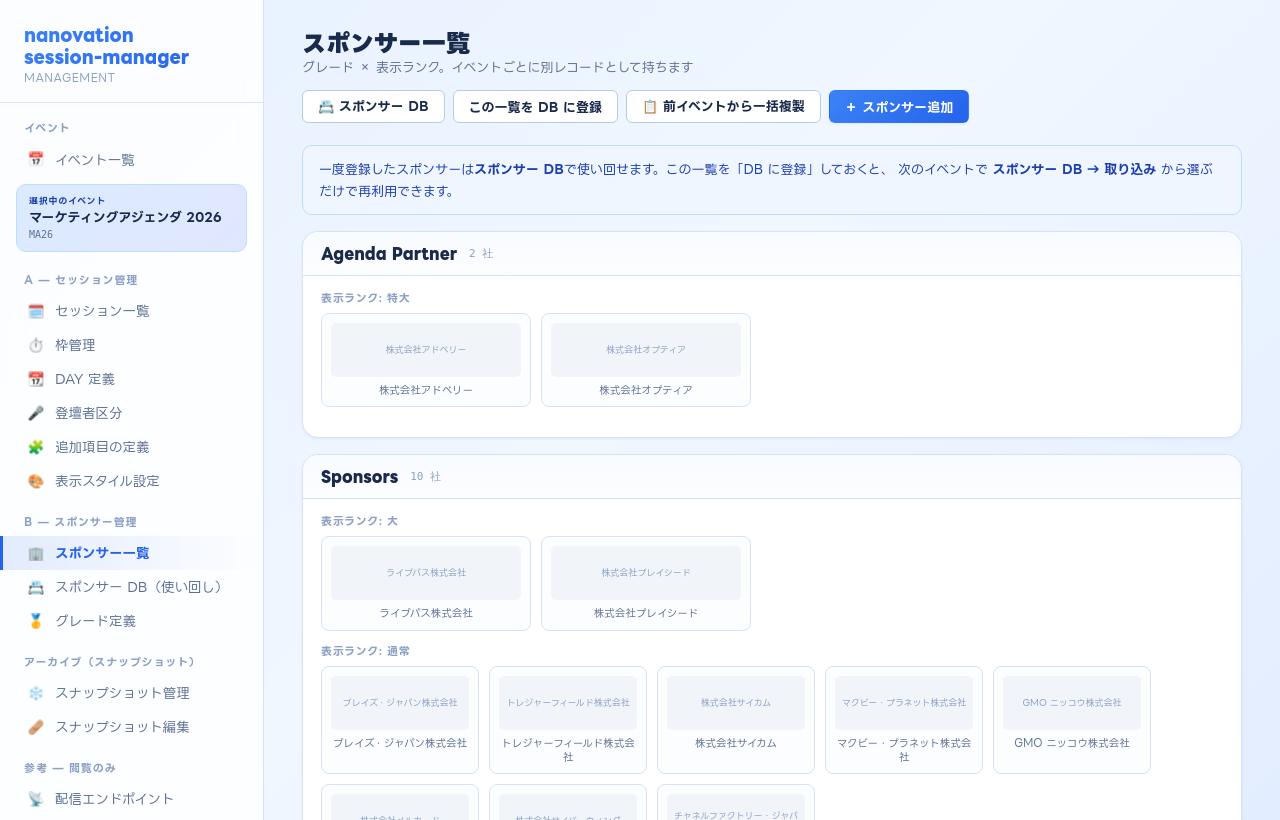The width and height of the screenshot is (1280, 820).
Task: Open スナップショット管理
Action: (x=131, y=693)
